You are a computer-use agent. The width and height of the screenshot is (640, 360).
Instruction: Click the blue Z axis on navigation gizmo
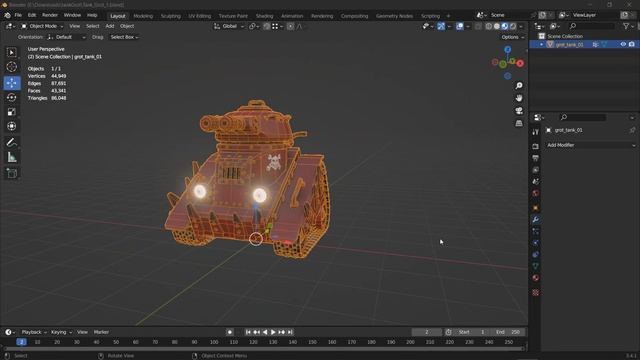click(507, 49)
